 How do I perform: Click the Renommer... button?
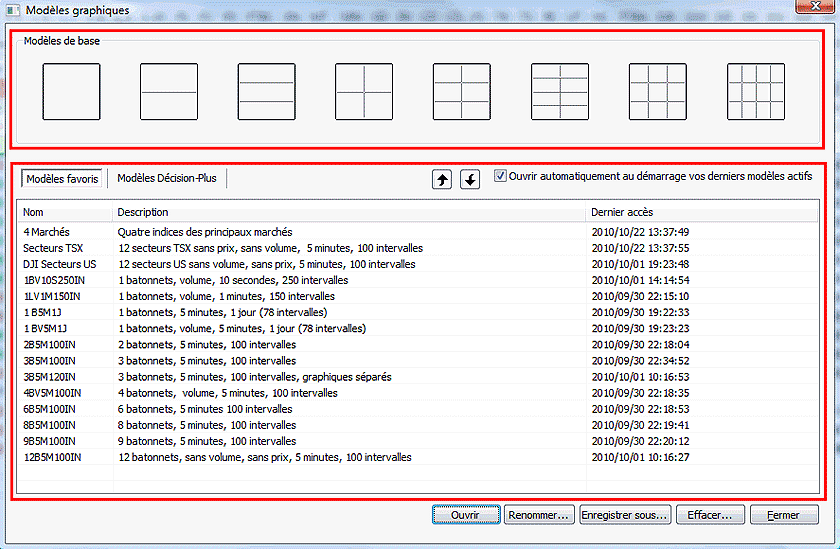(539, 515)
